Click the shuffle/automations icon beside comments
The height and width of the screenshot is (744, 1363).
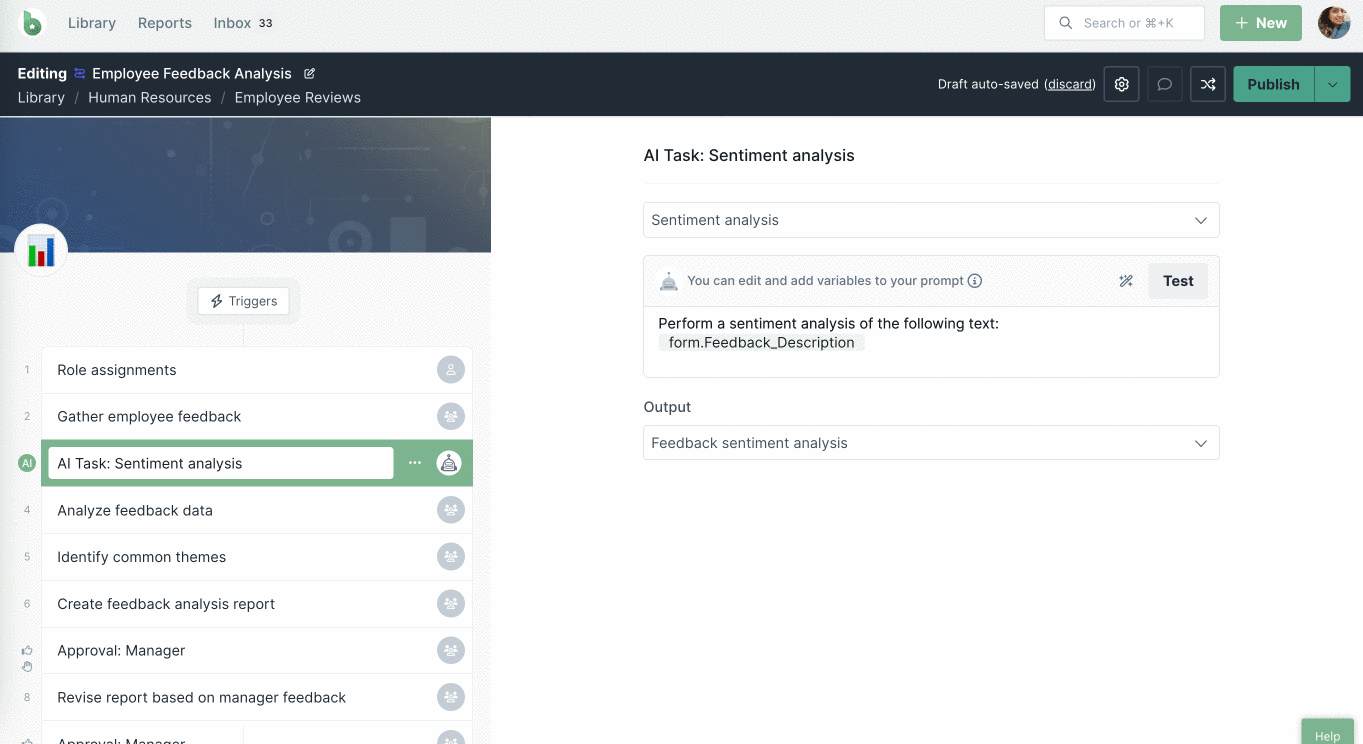1207,84
